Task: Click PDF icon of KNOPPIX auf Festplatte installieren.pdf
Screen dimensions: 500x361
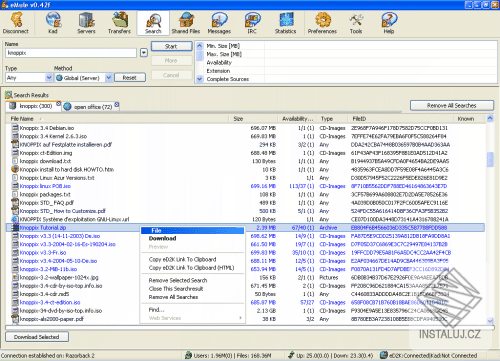Action: (x=15, y=144)
